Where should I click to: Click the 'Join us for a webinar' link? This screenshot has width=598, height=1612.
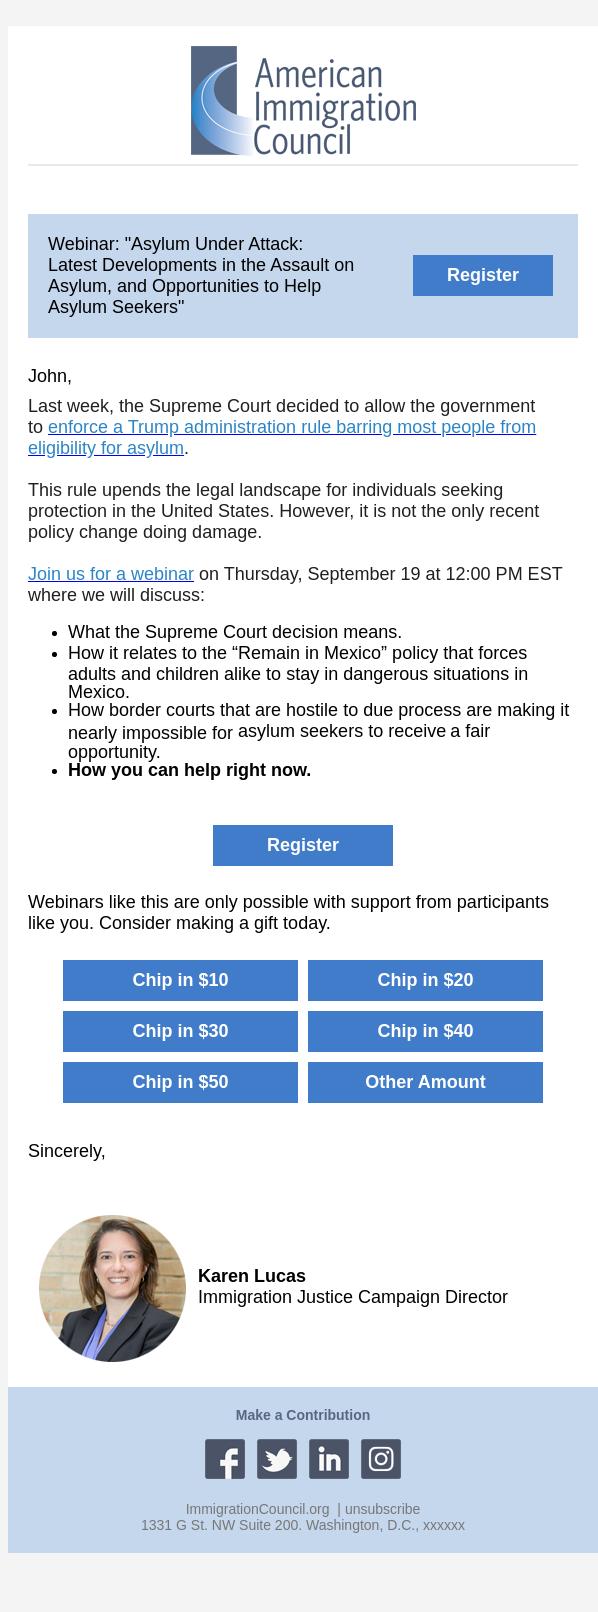point(110,573)
